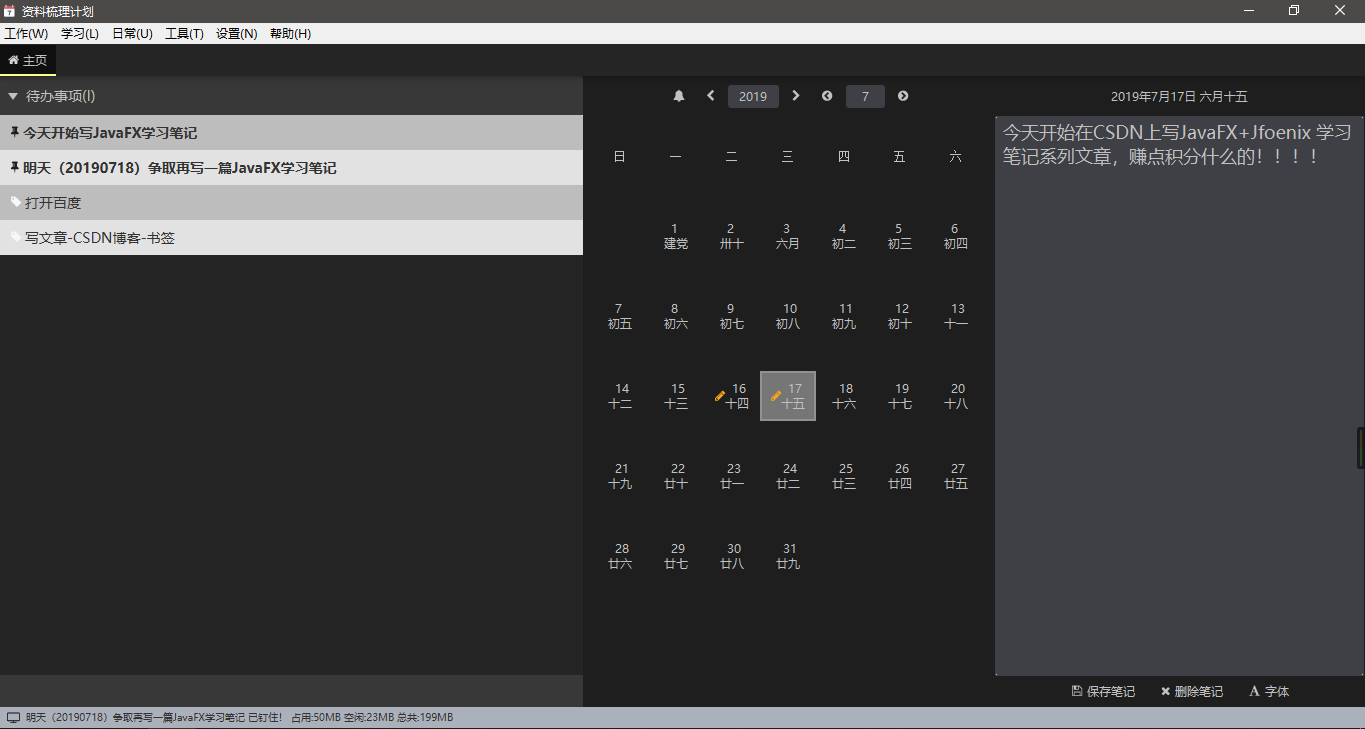
Task: Click the pin icon of 今天开始写JavaFX学习笔记
Action: (15, 132)
